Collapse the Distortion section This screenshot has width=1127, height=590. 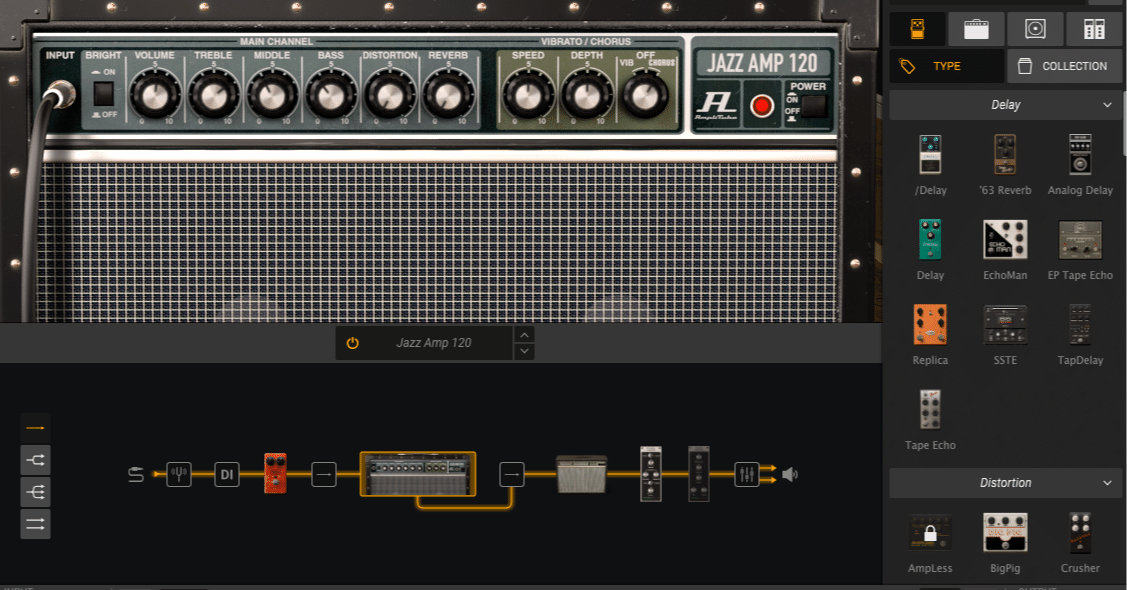pyautogui.click(x=1006, y=483)
